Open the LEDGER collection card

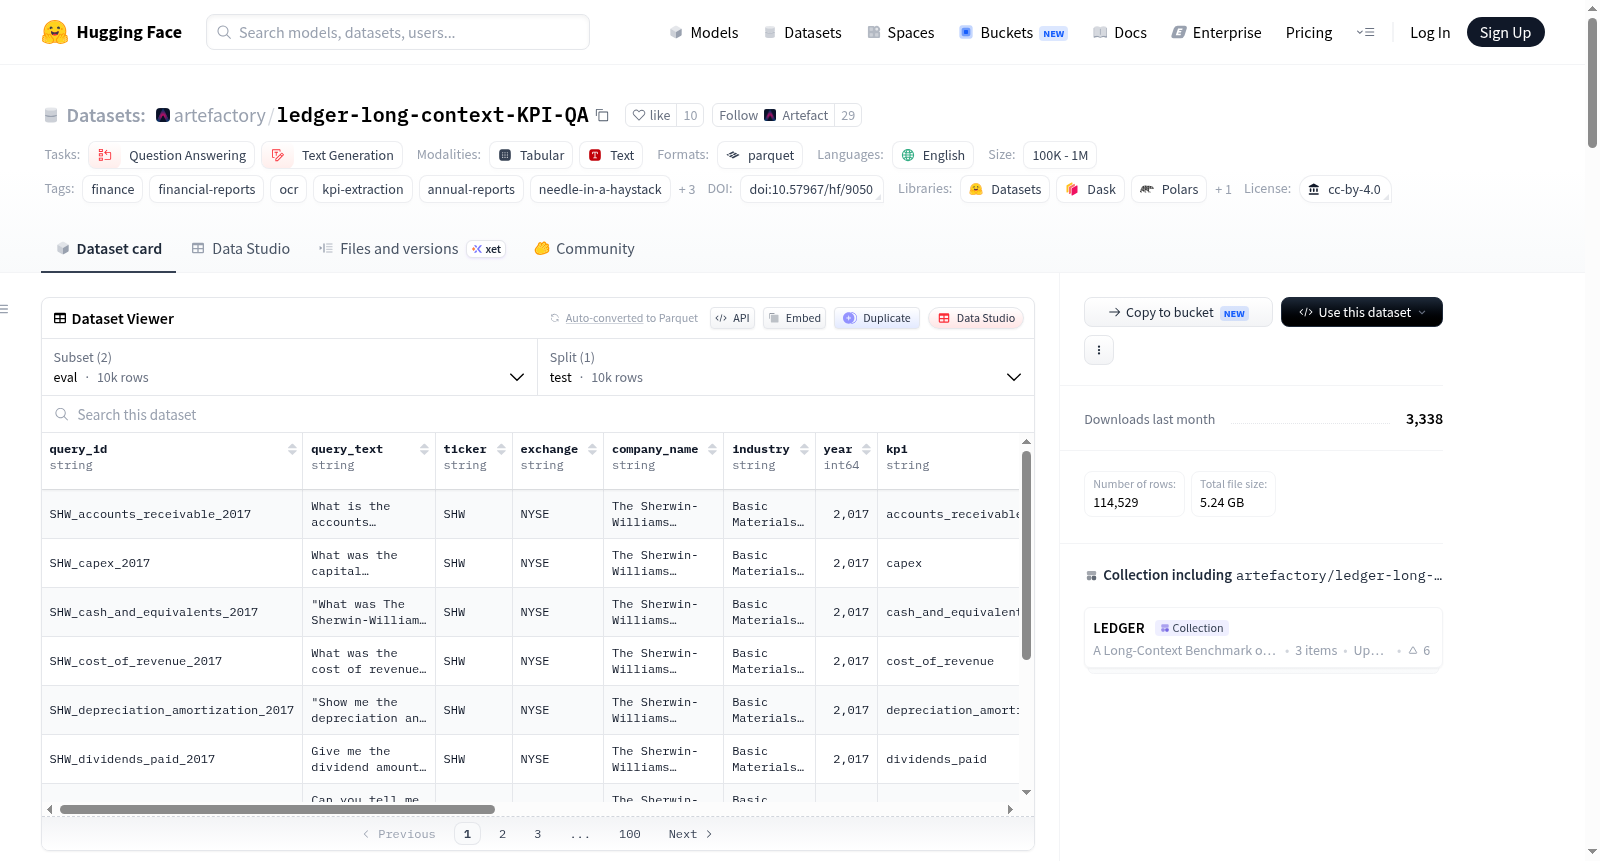pos(1263,639)
